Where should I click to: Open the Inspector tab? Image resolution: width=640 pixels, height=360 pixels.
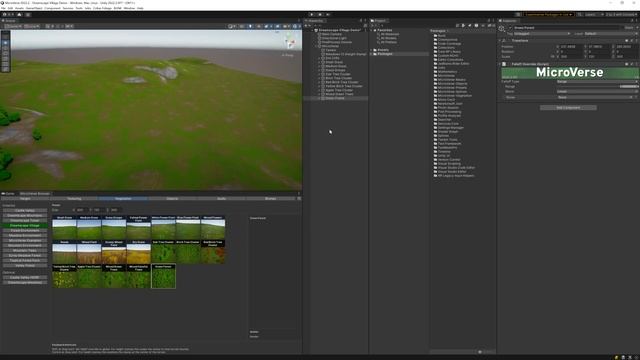tap(509, 20)
